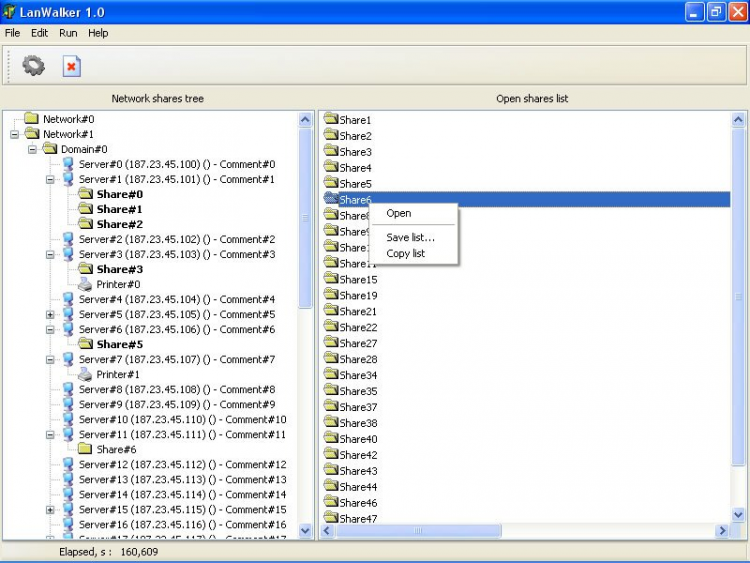Select Copy list in context menu
Screen dimensions: 750x563
(x=405, y=253)
